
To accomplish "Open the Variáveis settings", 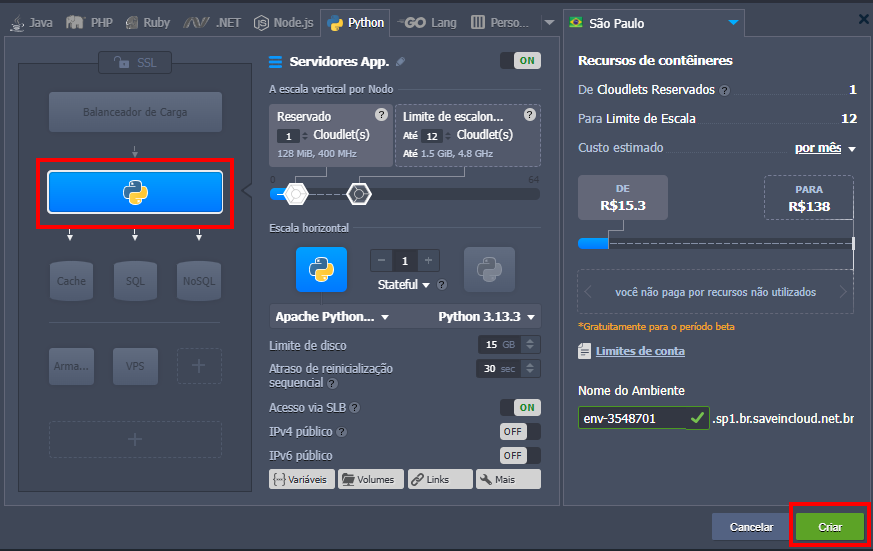I will (302, 479).
